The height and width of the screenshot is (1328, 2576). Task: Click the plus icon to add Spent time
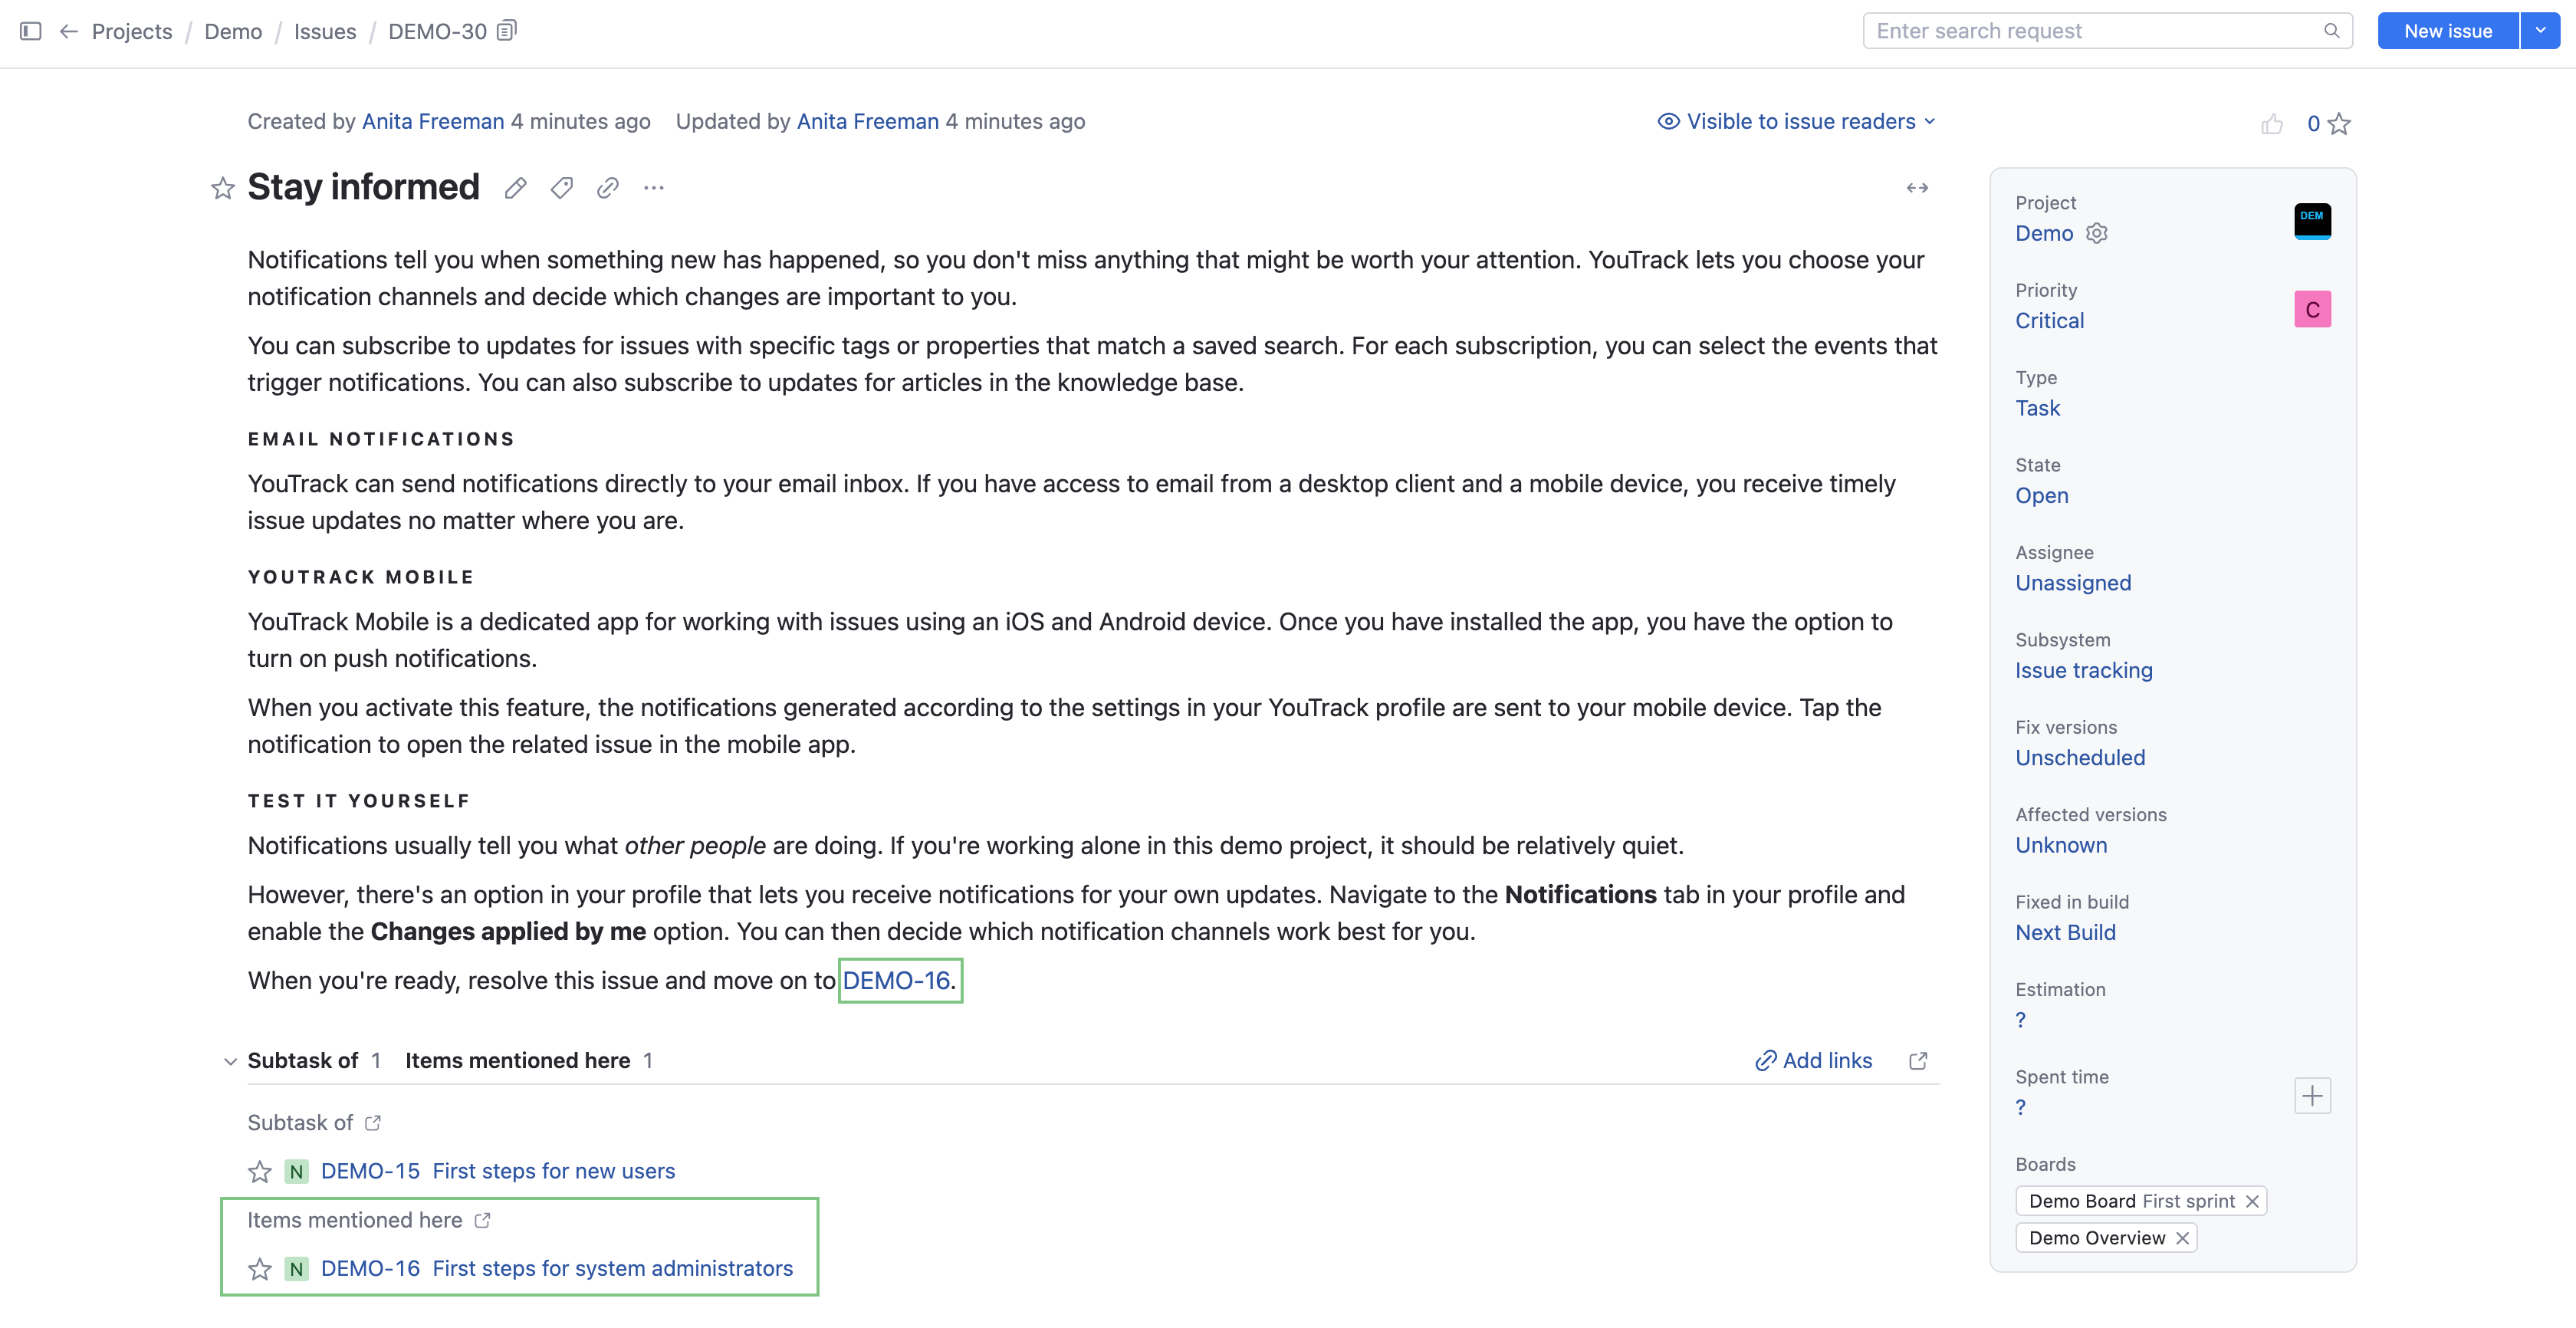pyautogui.click(x=2312, y=1096)
